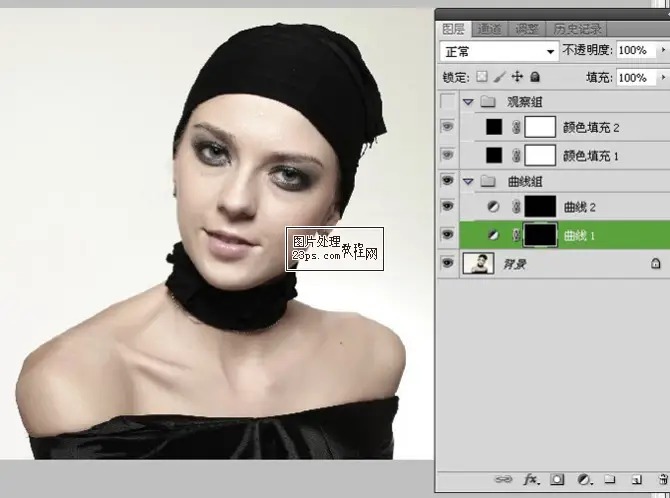Create new fill or adjustment layer
The width and height of the screenshot is (670, 498).
(x=584, y=481)
